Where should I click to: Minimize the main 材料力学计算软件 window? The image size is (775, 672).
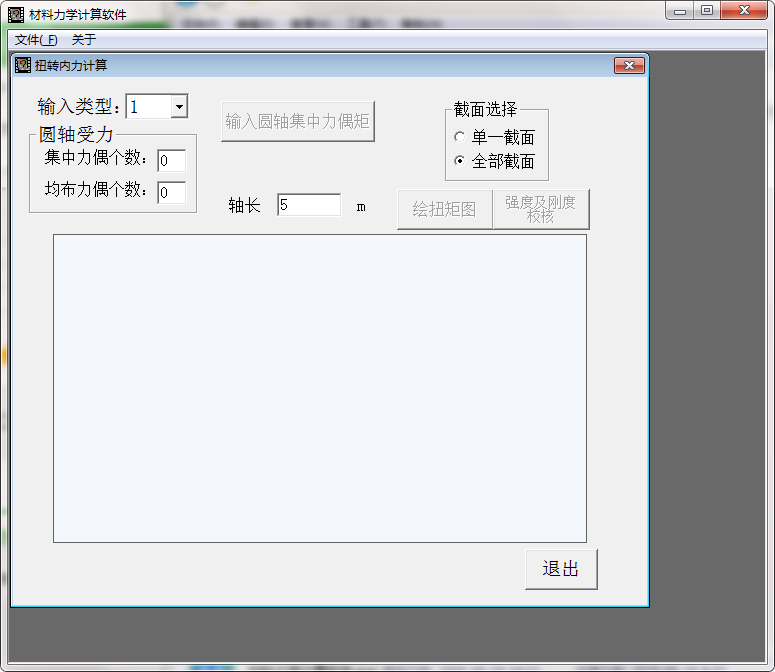point(680,11)
